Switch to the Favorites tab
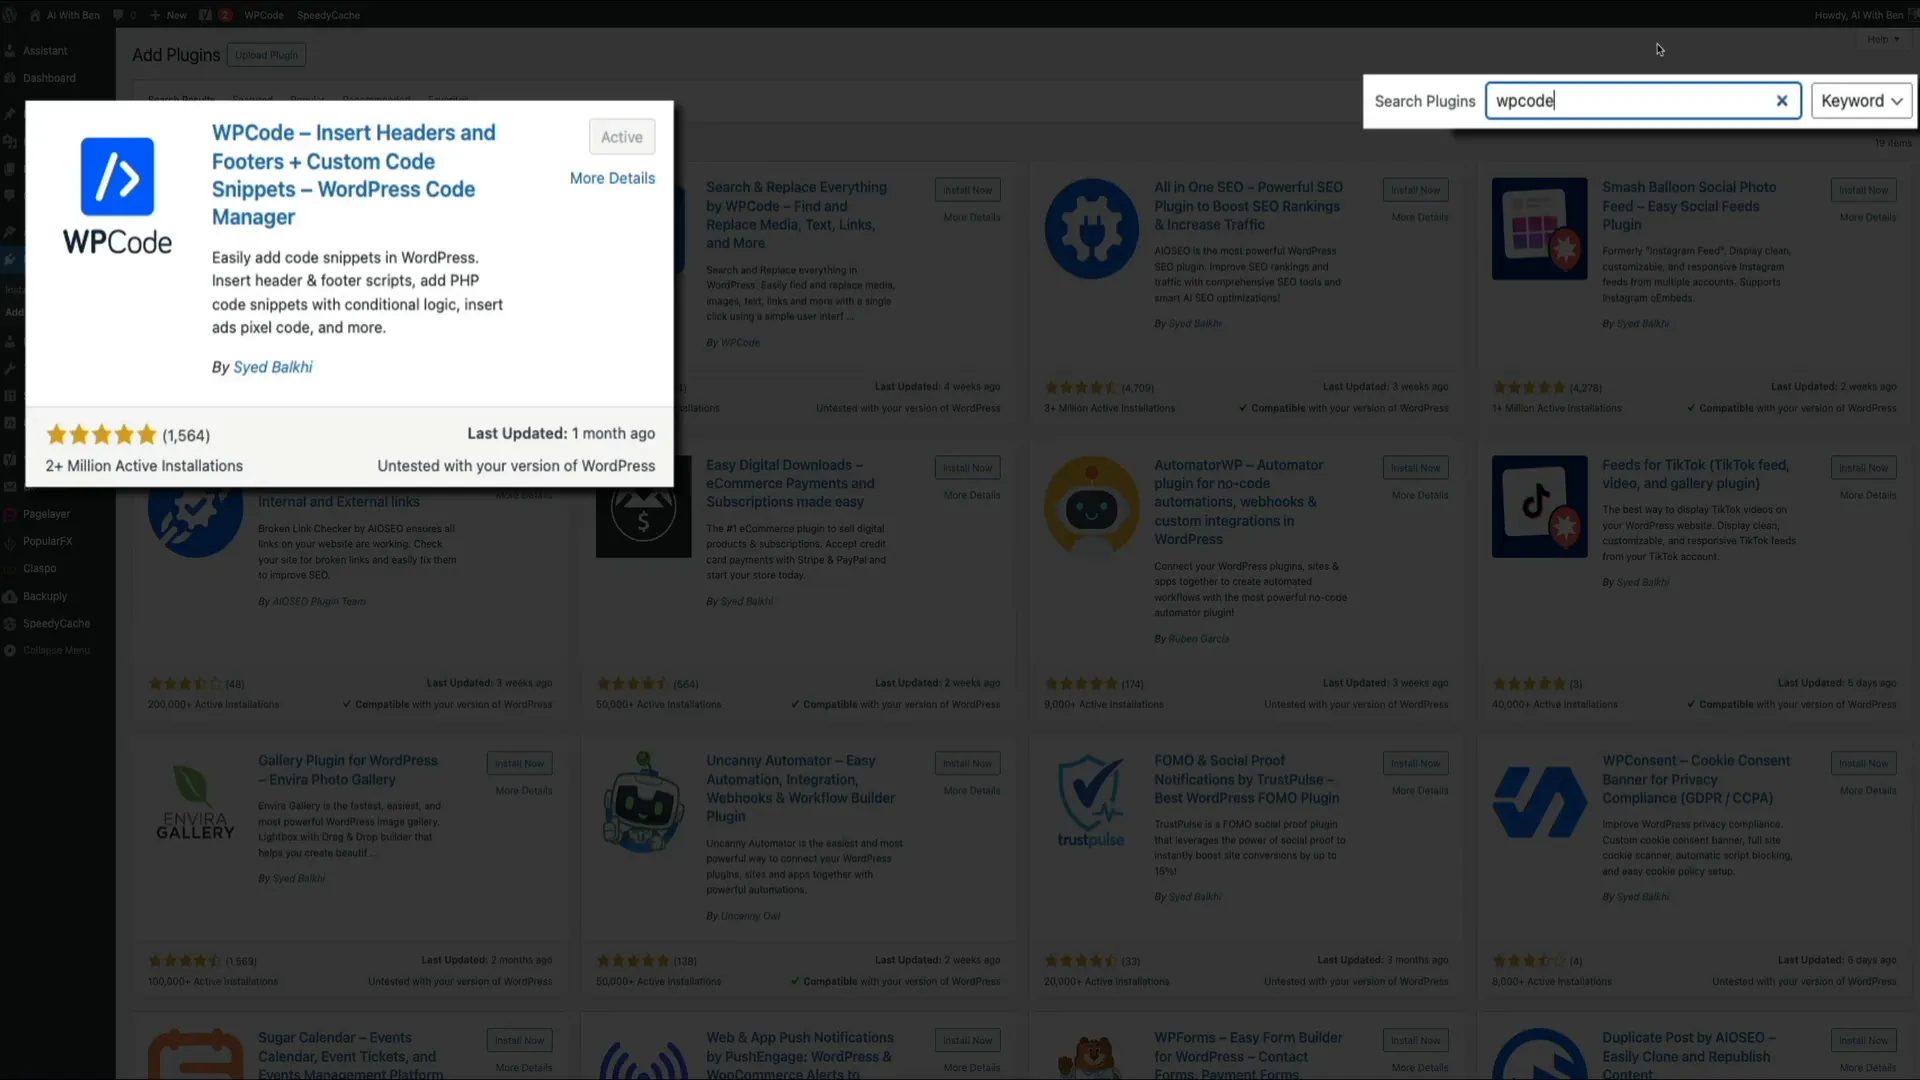Screen dimensions: 1920x1080 pyautogui.click(x=448, y=100)
